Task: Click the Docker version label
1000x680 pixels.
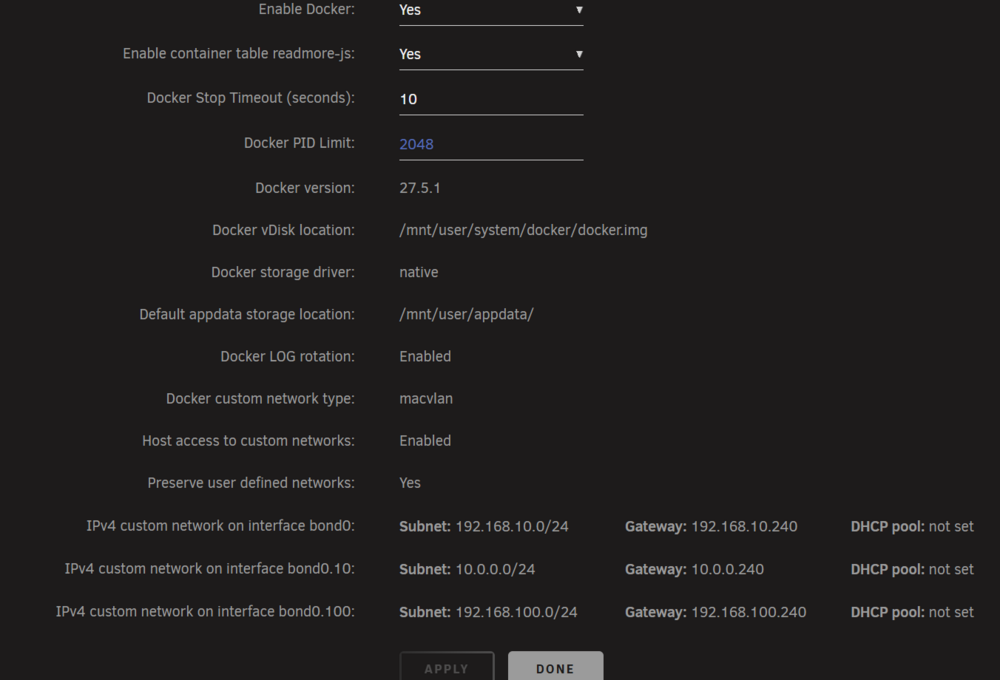Action: point(305,188)
